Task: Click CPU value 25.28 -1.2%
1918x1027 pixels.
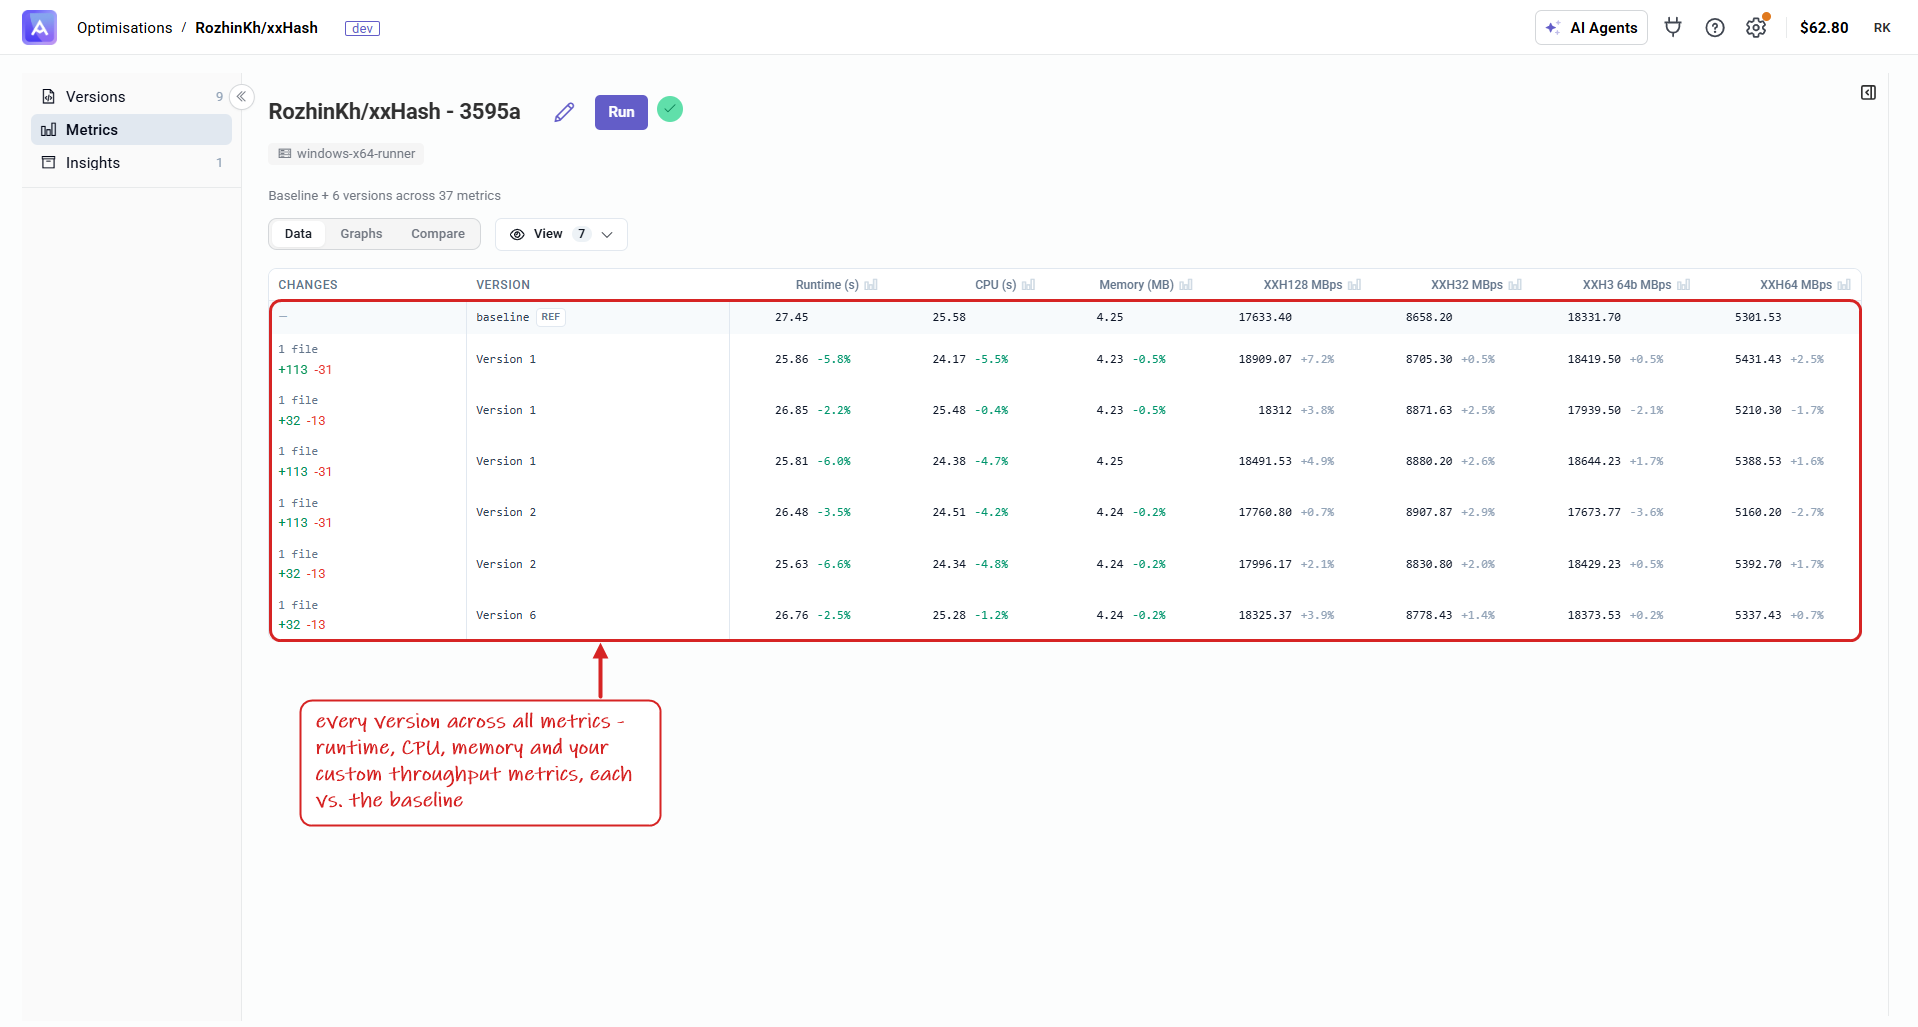Action: click(x=970, y=615)
